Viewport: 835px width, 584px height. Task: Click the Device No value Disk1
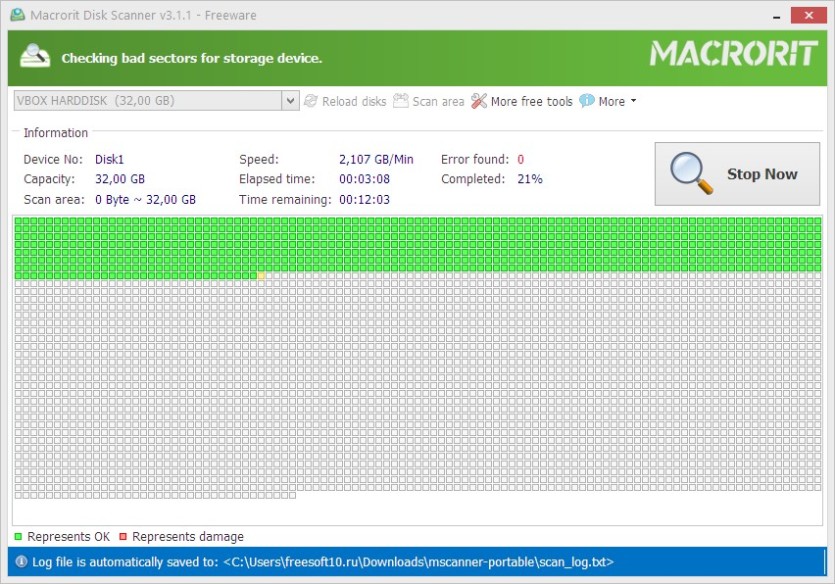[109, 159]
